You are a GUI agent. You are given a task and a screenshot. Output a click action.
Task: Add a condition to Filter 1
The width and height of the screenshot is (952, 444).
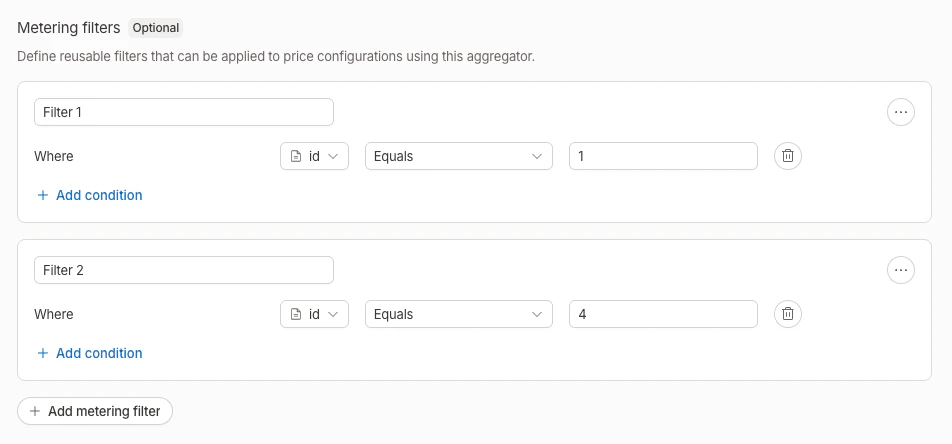point(98,195)
